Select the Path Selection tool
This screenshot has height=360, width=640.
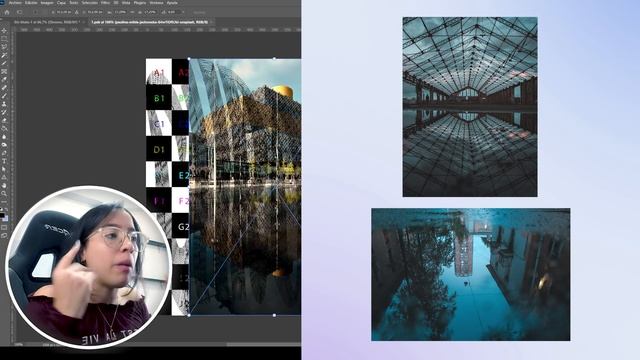(4, 169)
